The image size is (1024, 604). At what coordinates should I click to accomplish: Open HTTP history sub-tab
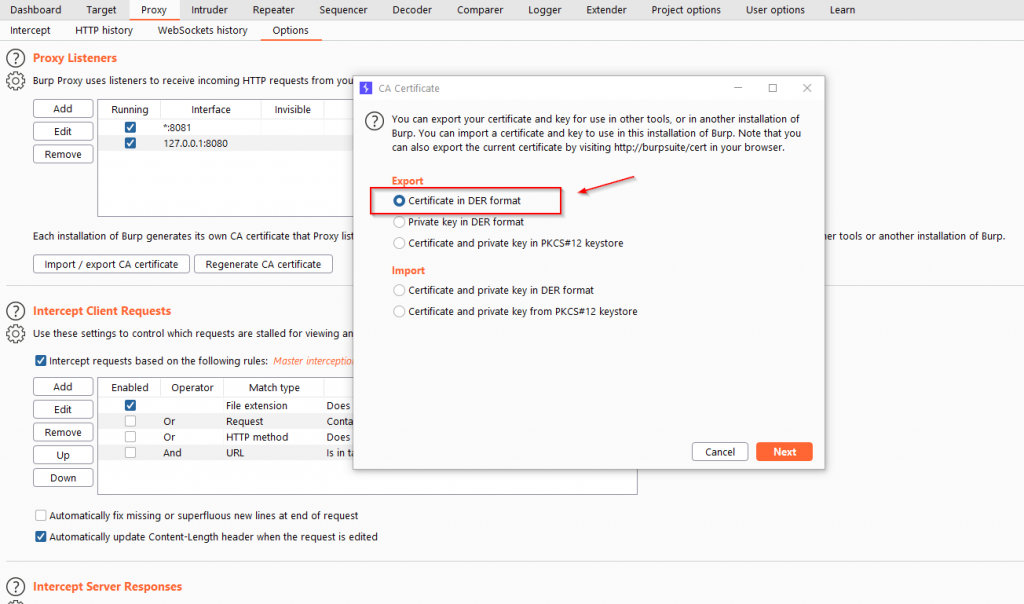coord(104,30)
